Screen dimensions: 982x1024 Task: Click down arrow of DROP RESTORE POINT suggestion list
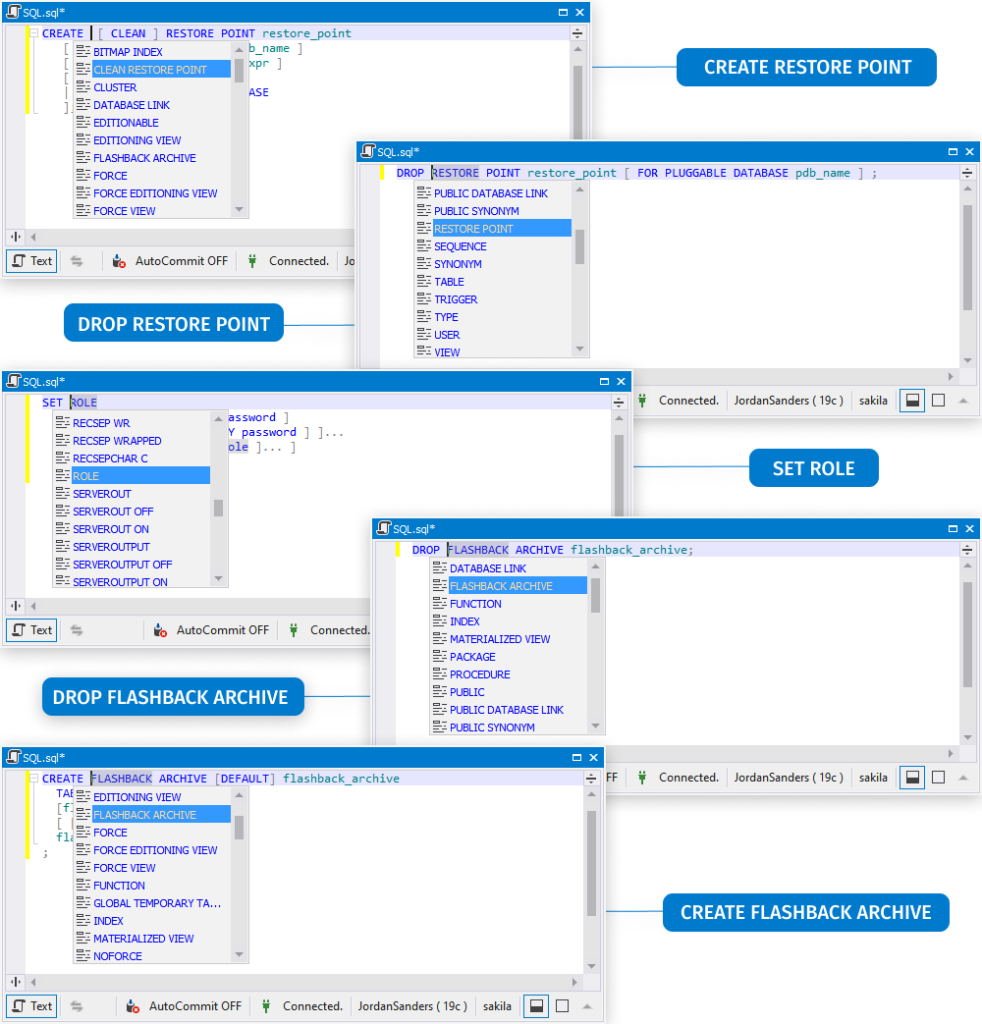(x=580, y=349)
